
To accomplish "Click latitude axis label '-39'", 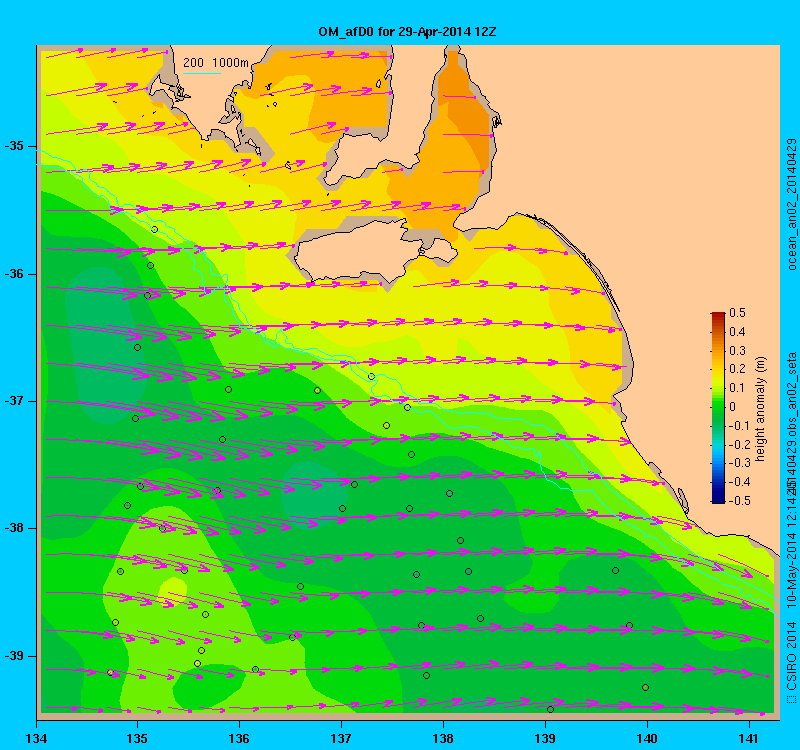I will click(14, 656).
